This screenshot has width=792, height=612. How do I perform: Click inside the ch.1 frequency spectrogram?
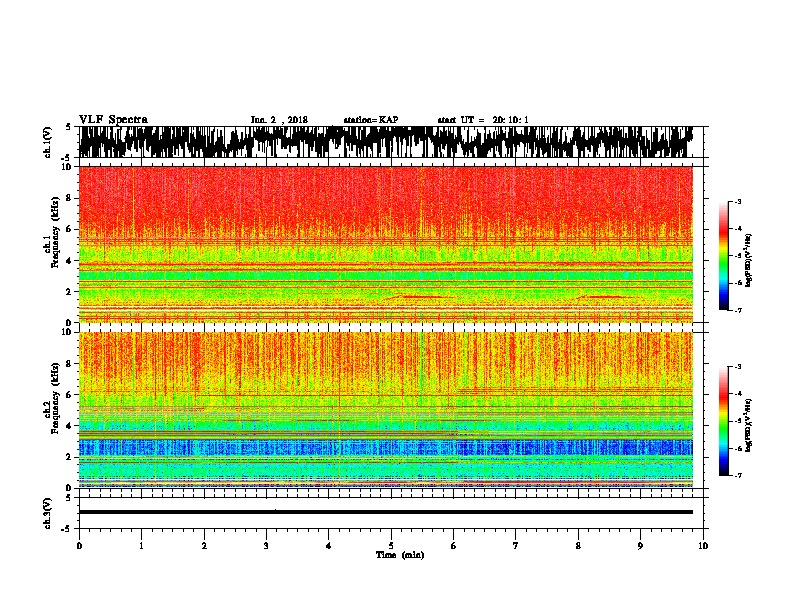coord(385,244)
